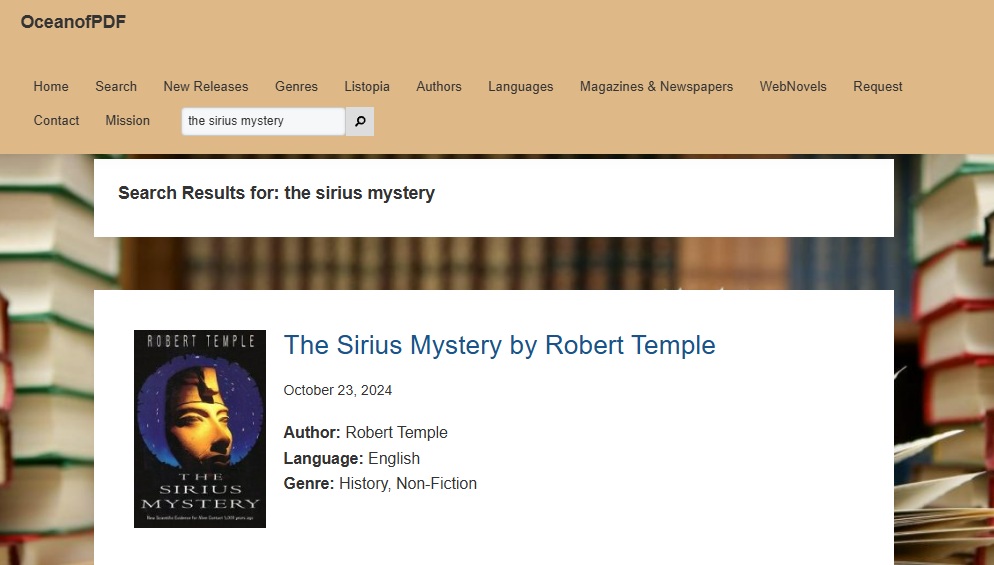
Task: Open the Search page link
Action: pyautogui.click(x=116, y=87)
